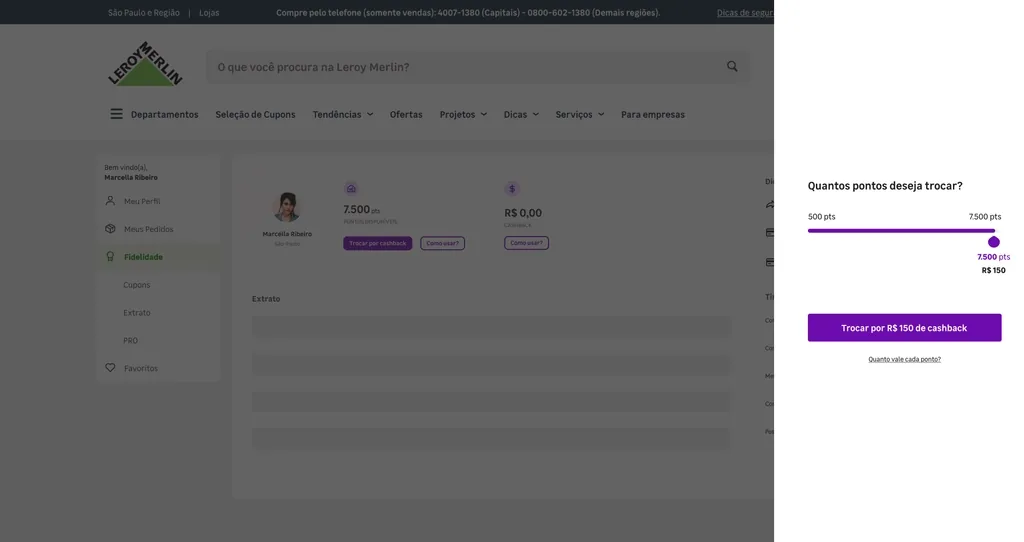Click the search magnifier icon
Screen dimensions: 1024x542
pyautogui.click(x=732, y=66)
